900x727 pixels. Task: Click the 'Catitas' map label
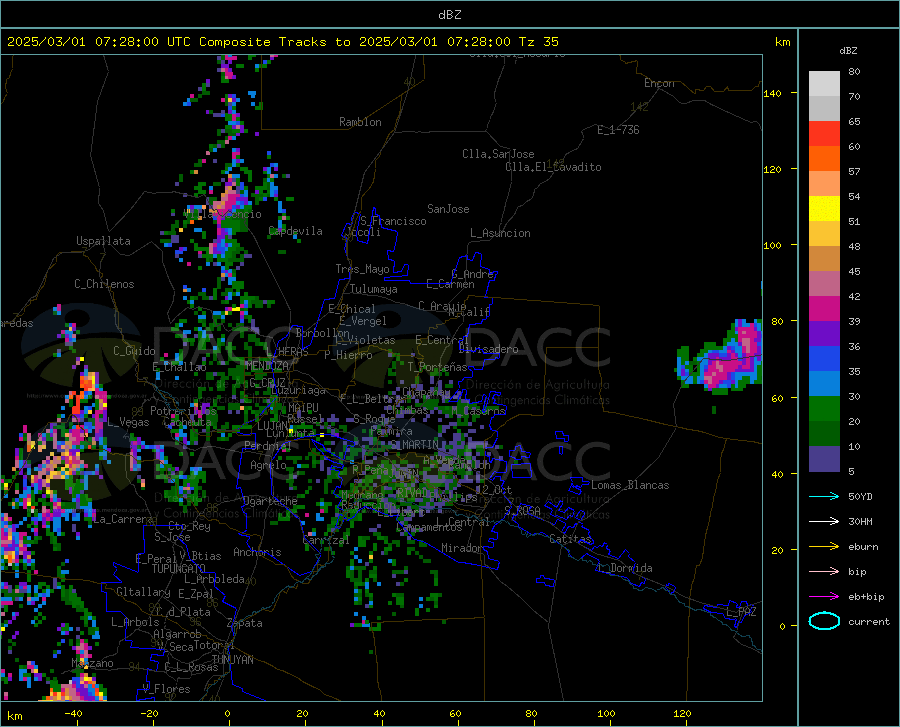[x=570, y=539]
